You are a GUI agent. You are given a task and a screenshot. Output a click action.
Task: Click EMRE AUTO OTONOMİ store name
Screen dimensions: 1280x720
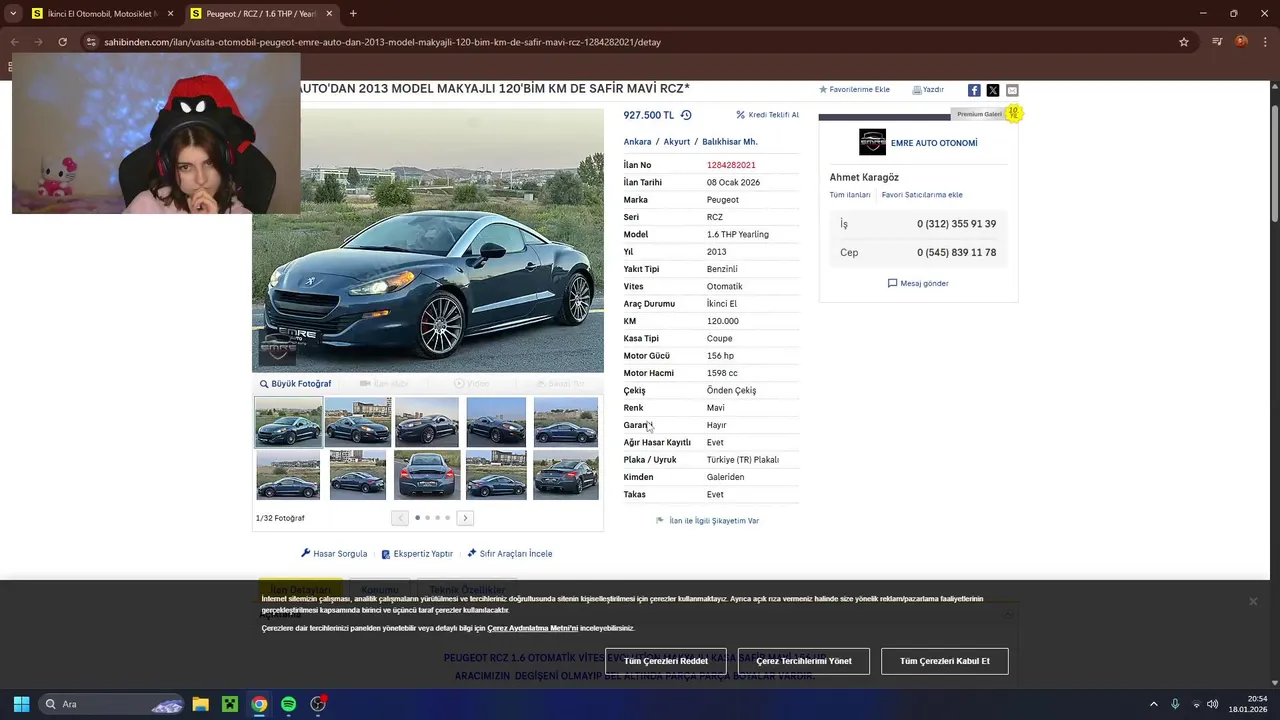coord(934,143)
